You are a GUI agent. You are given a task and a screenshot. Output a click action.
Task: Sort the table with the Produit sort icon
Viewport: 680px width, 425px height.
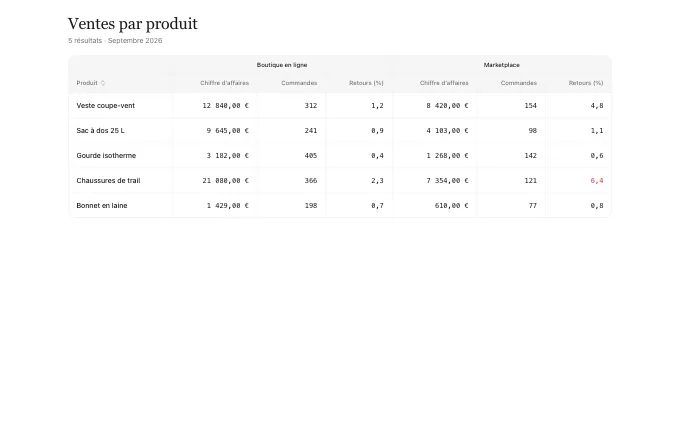103,83
